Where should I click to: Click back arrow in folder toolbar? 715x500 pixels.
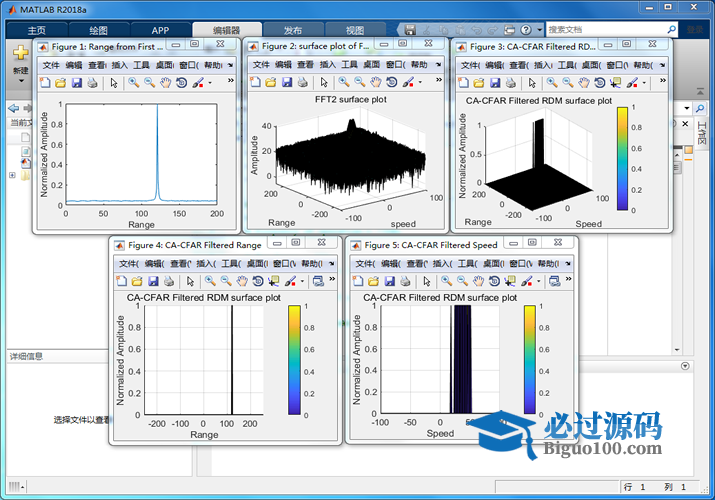pyautogui.click(x=14, y=108)
